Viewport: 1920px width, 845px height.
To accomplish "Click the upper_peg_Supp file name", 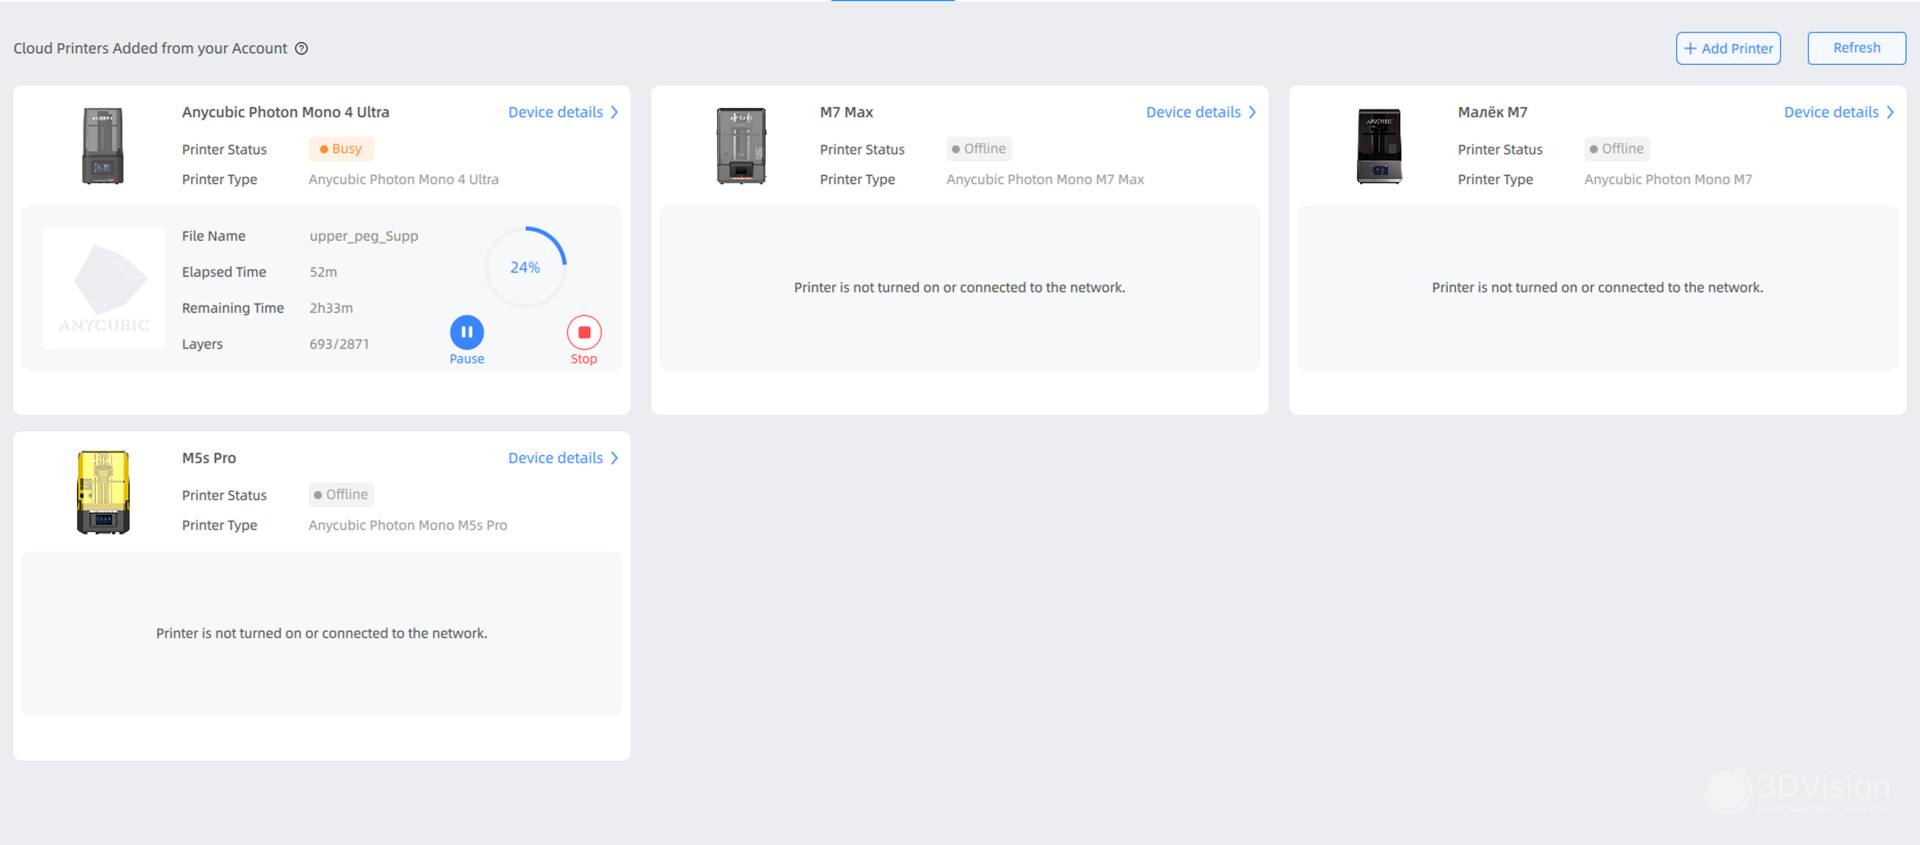I will click(x=364, y=236).
